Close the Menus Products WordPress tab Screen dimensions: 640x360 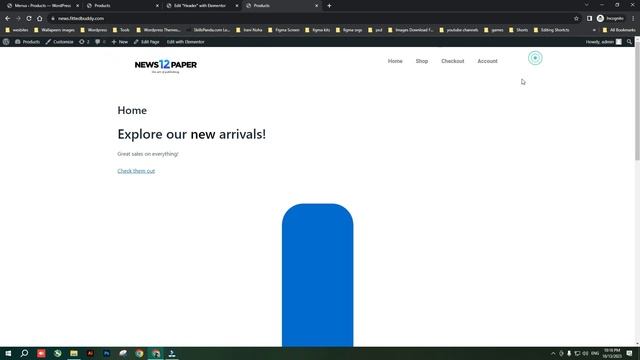point(78,6)
